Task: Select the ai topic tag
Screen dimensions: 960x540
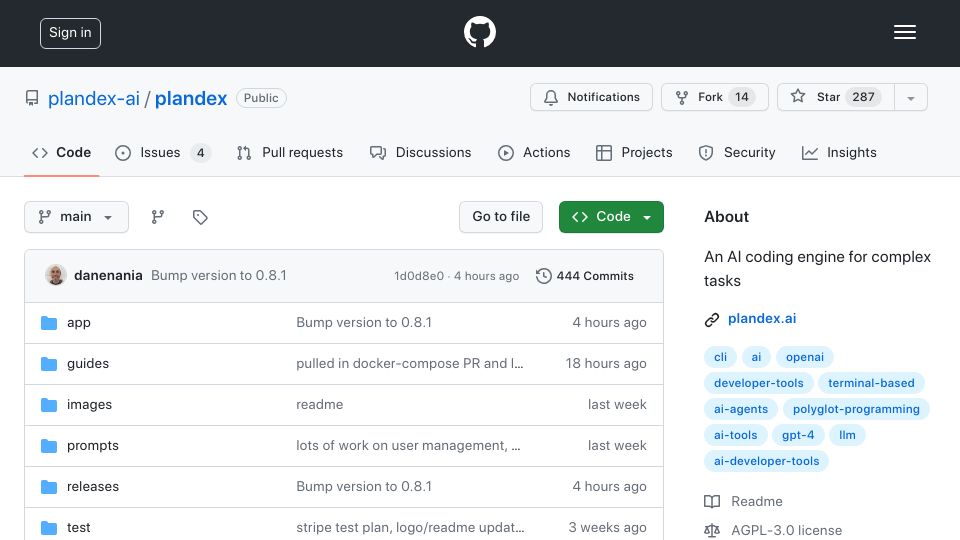Action: (756, 357)
